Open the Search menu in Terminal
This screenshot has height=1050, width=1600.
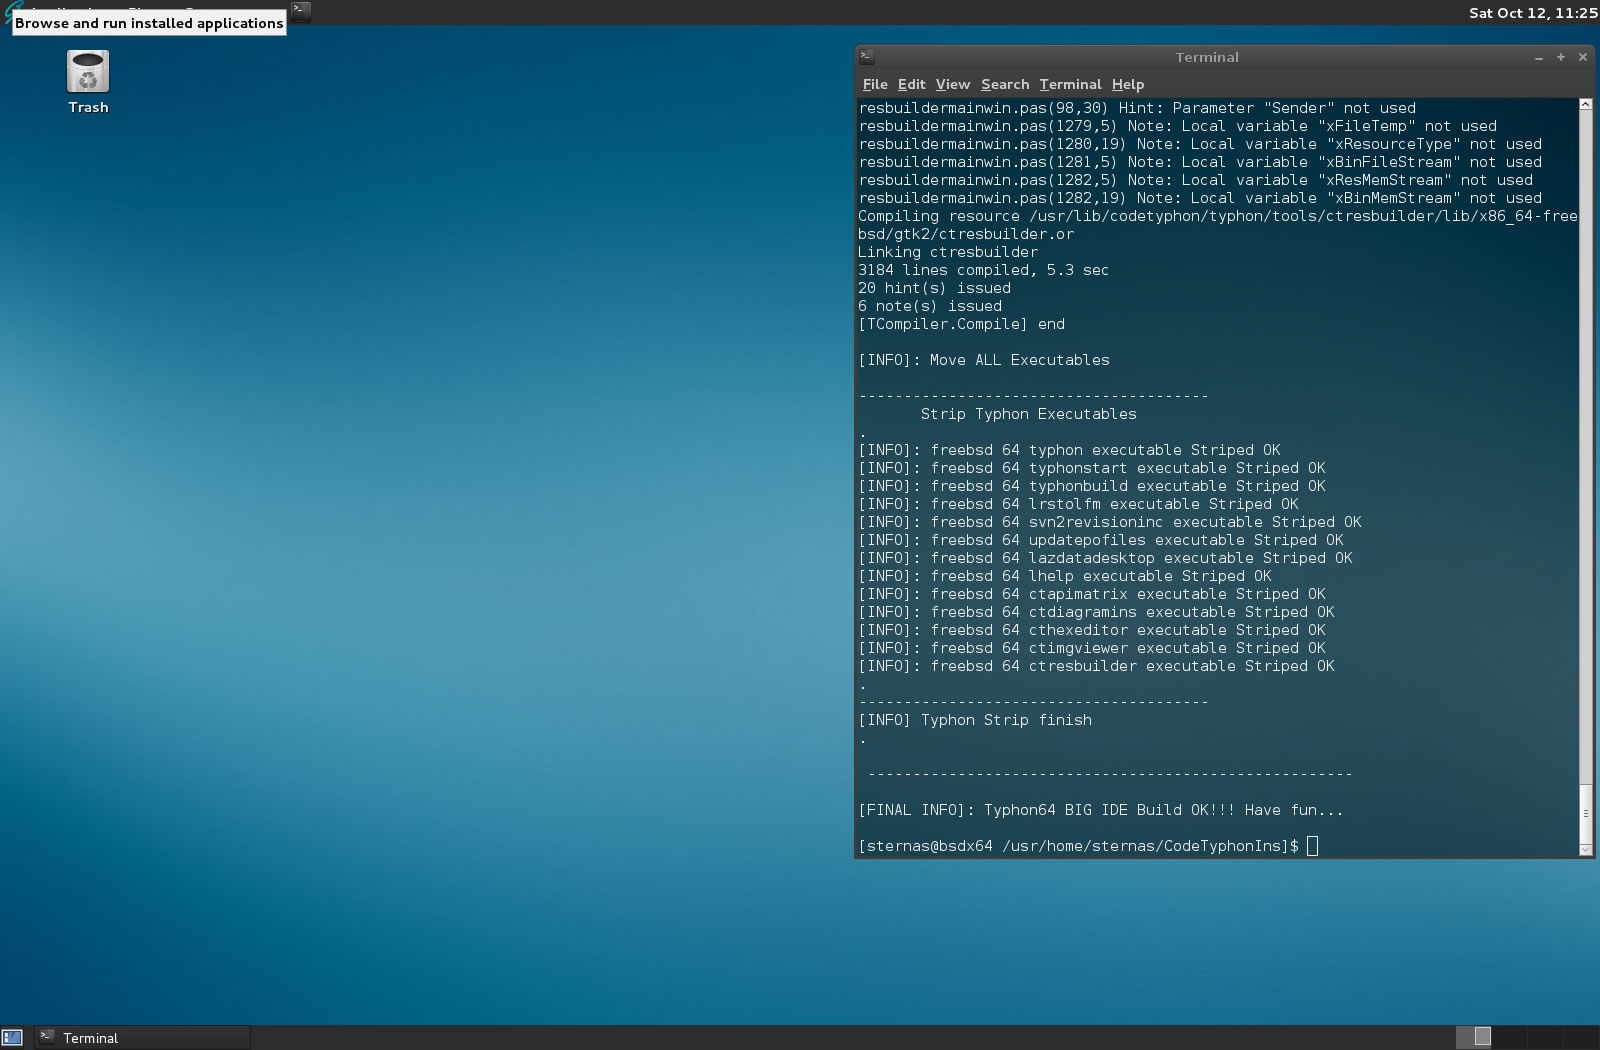pos(1005,84)
